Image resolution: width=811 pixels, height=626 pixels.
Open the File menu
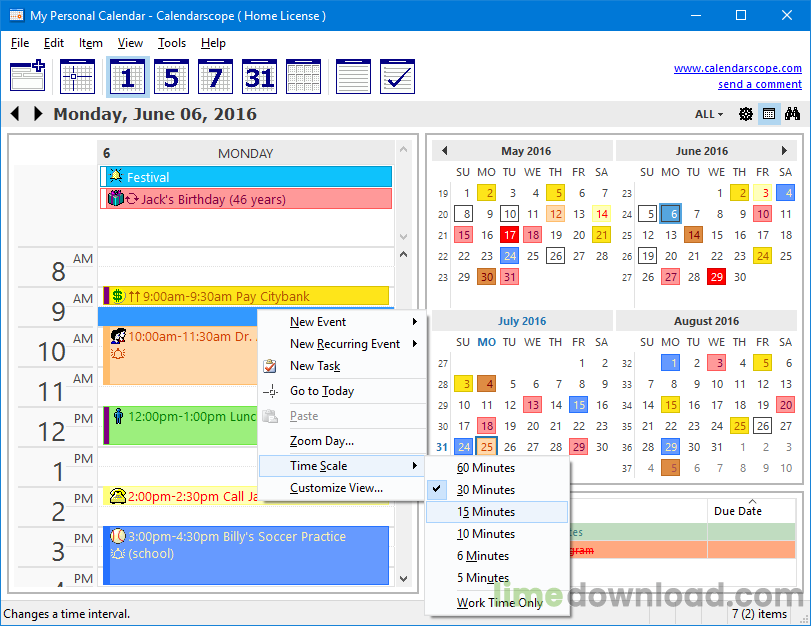click(x=20, y=43)
